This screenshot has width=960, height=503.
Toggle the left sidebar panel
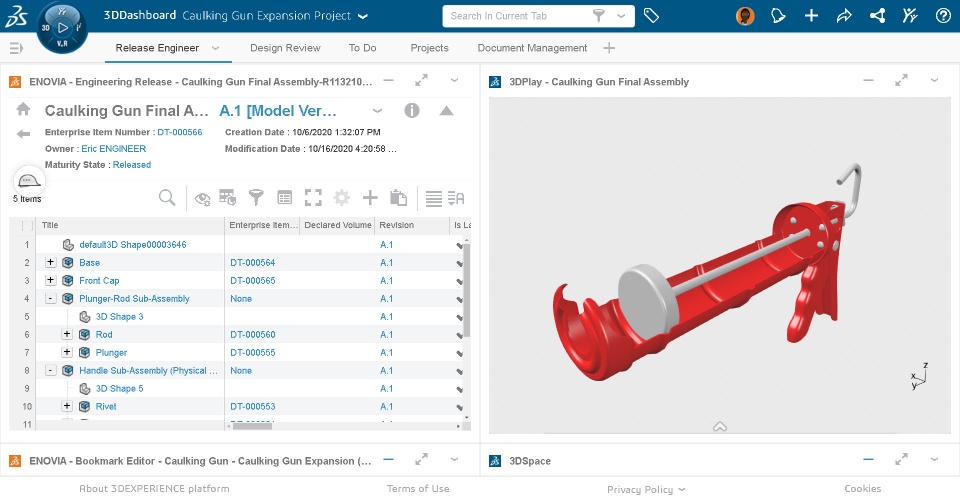pos(15,48)
